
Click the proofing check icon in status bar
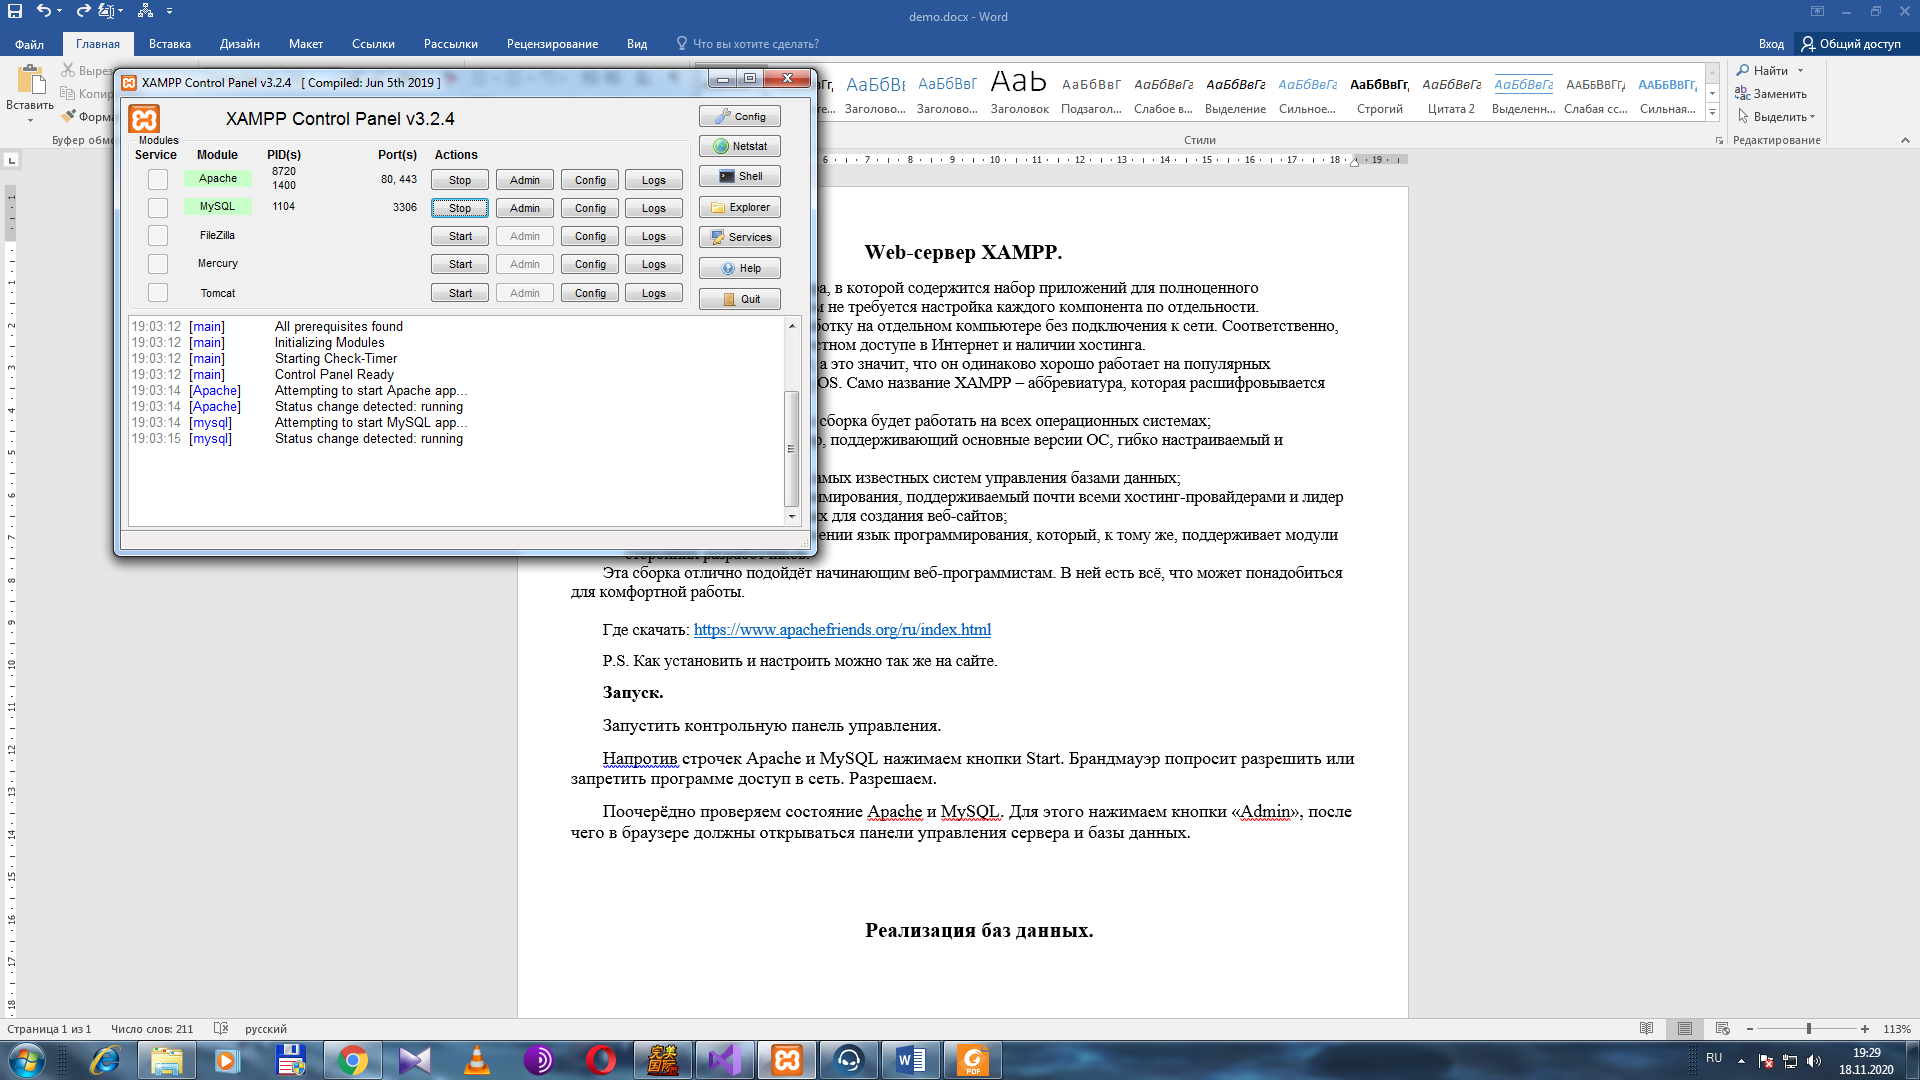tap(221, 1028)
